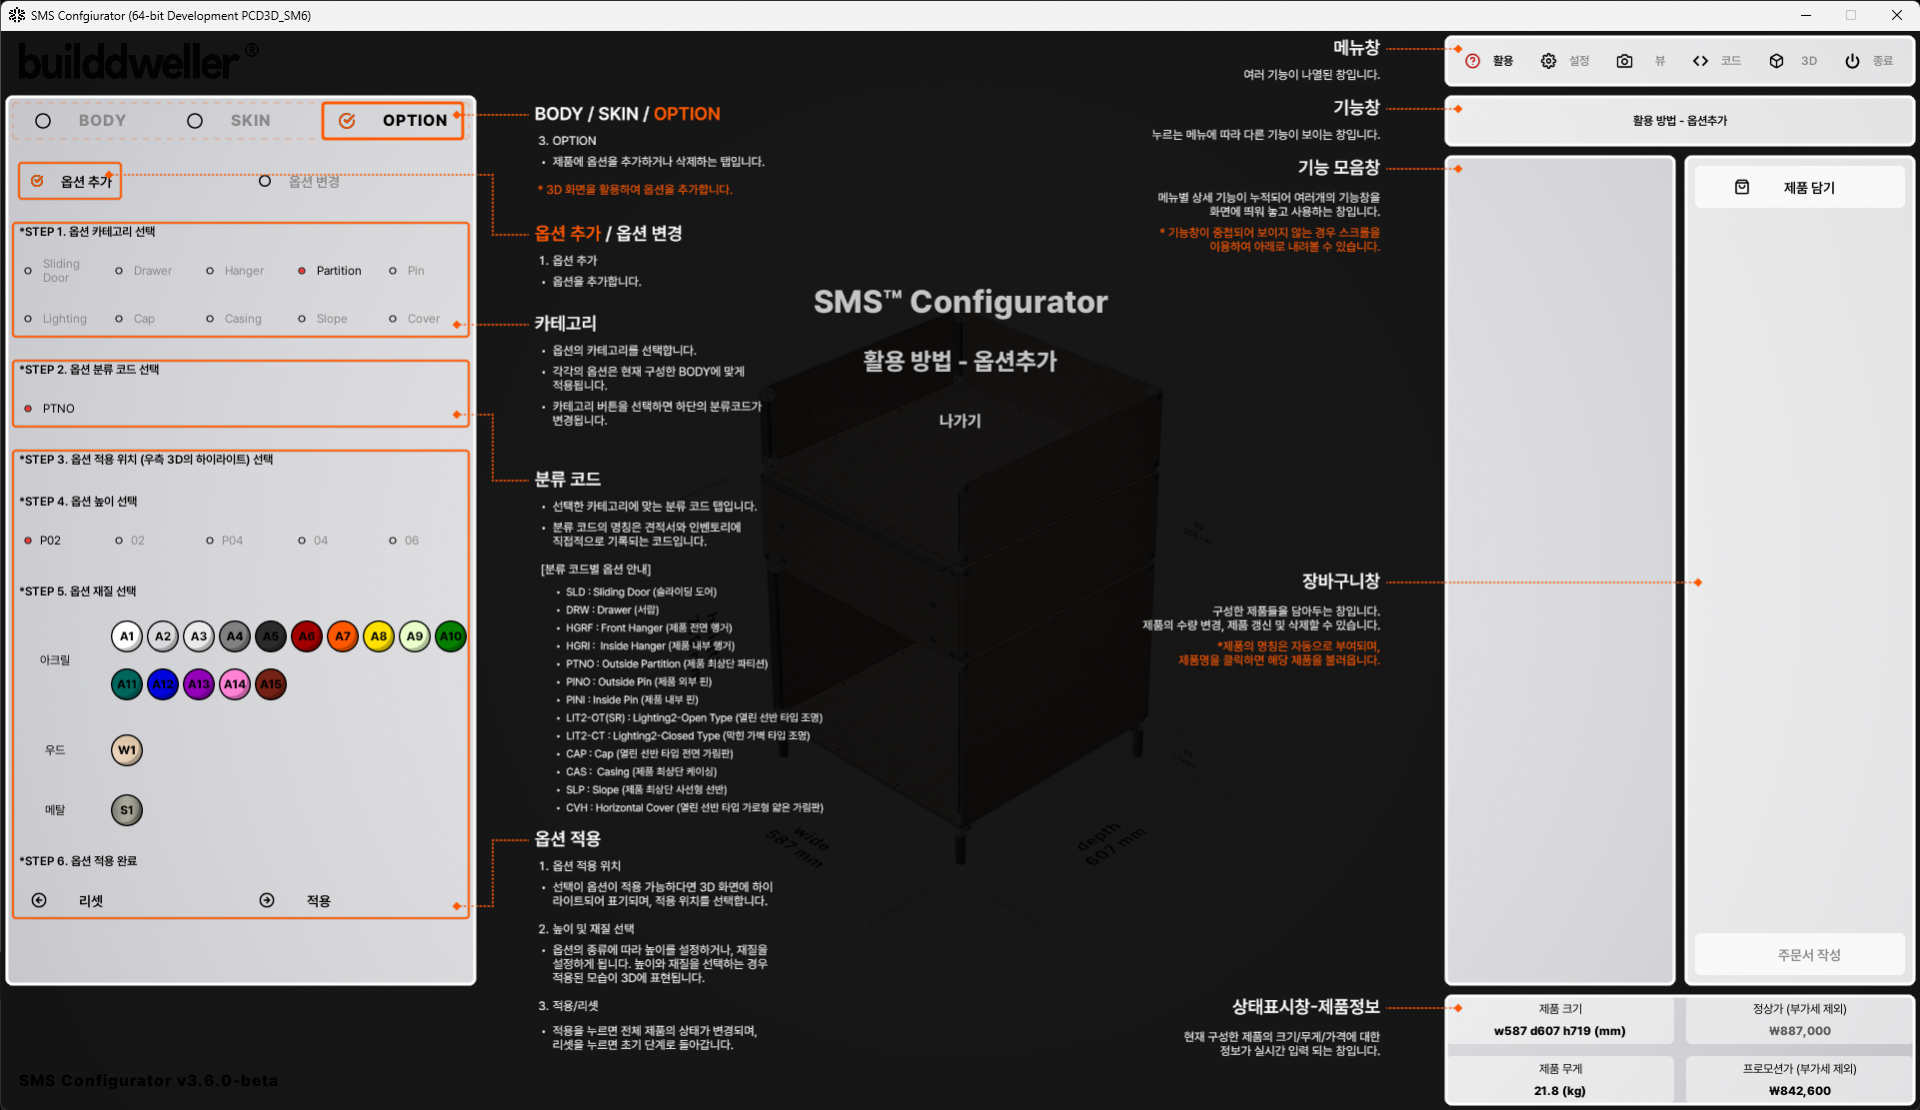Open settings via the gear icon
The image size is (1920, 1110).
[1548, 61]
